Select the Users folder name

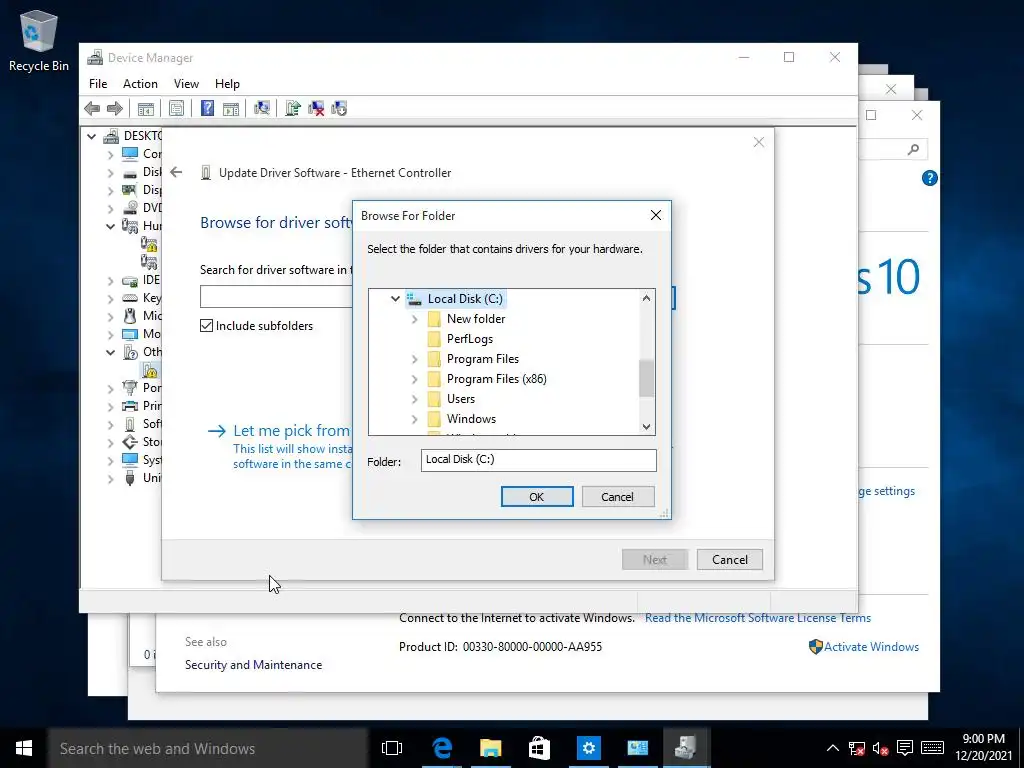point(460,399)
